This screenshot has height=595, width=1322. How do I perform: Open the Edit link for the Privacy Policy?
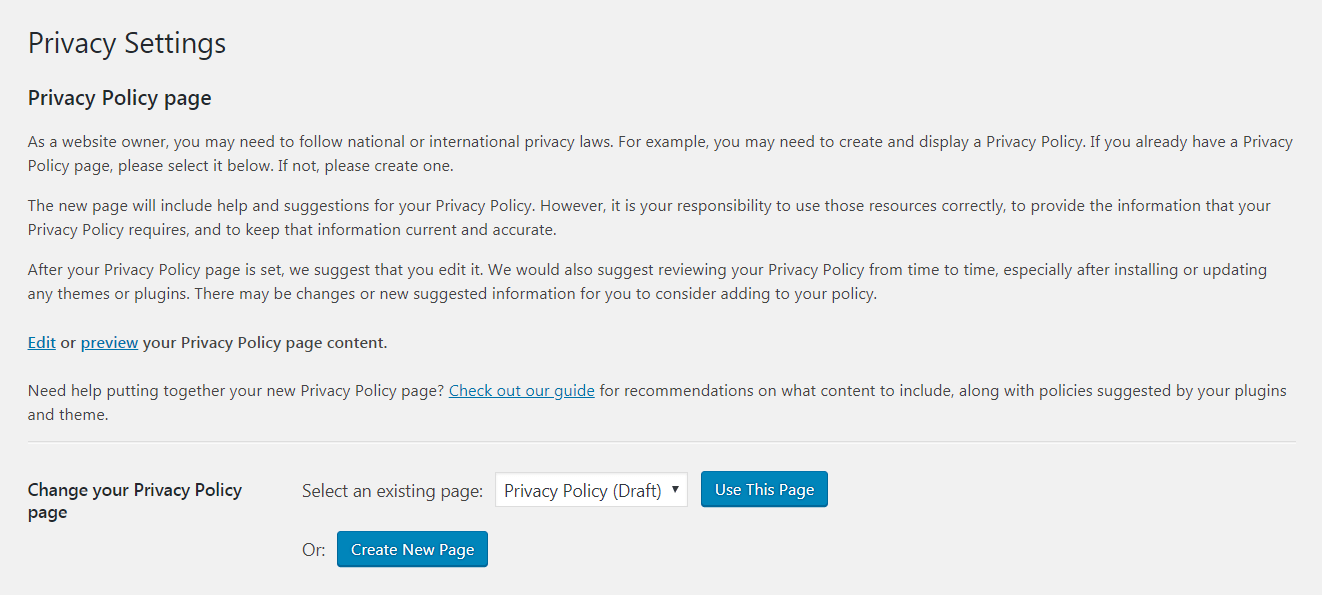41,342
